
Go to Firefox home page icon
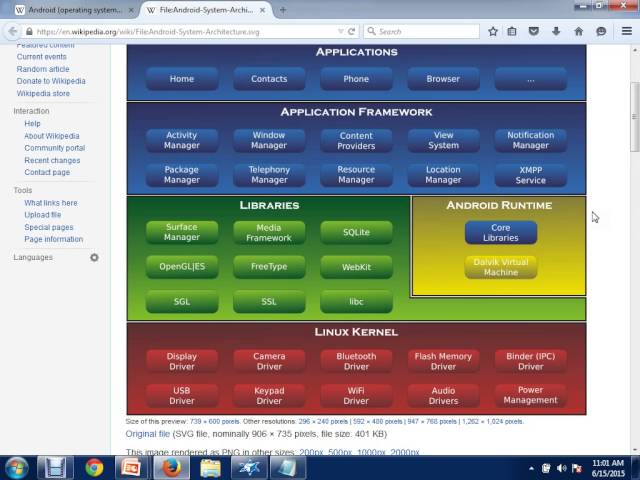578,31
